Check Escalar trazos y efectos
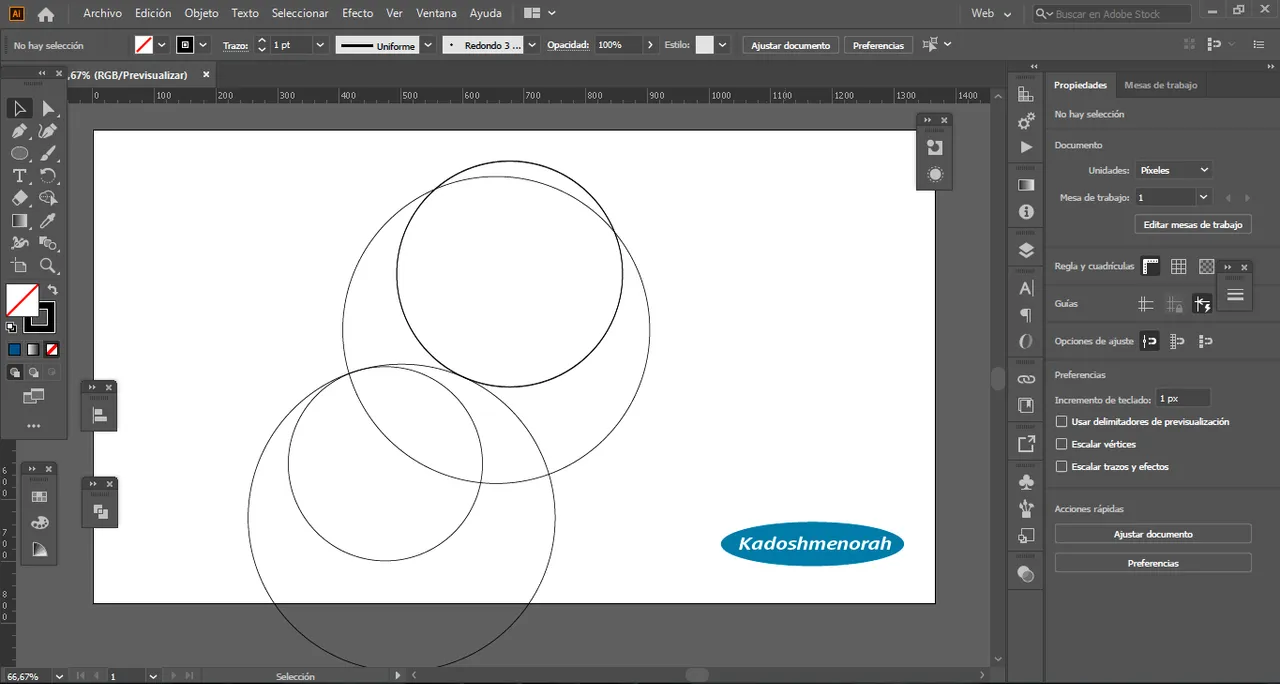1280x684 pixels. [1062, 467]
